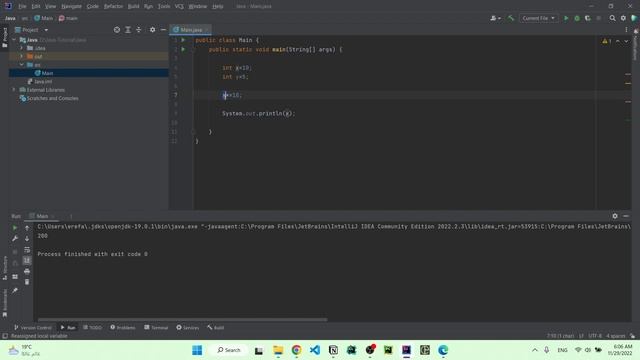The image size is (640, 360).
Task: Open the Current File run configuration dropdown
Action: pos(538,18)
